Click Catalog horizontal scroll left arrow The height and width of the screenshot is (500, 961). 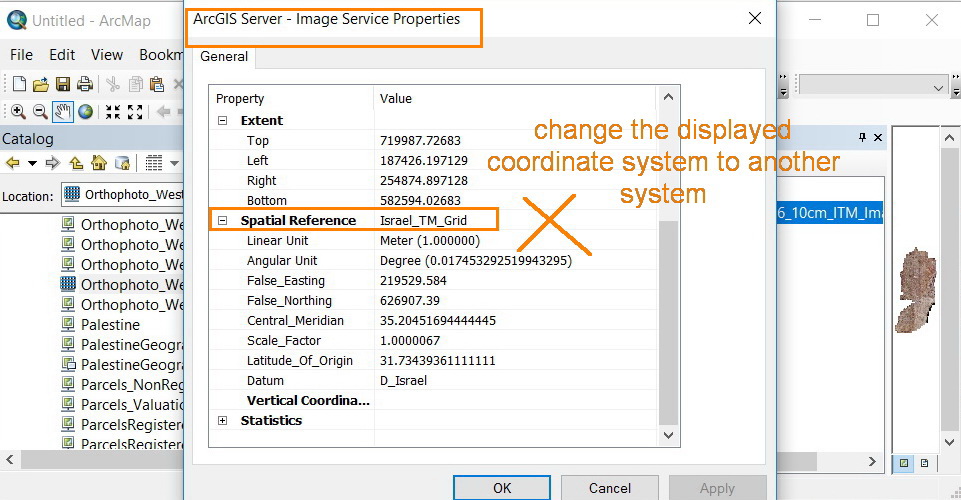point(10,460)
